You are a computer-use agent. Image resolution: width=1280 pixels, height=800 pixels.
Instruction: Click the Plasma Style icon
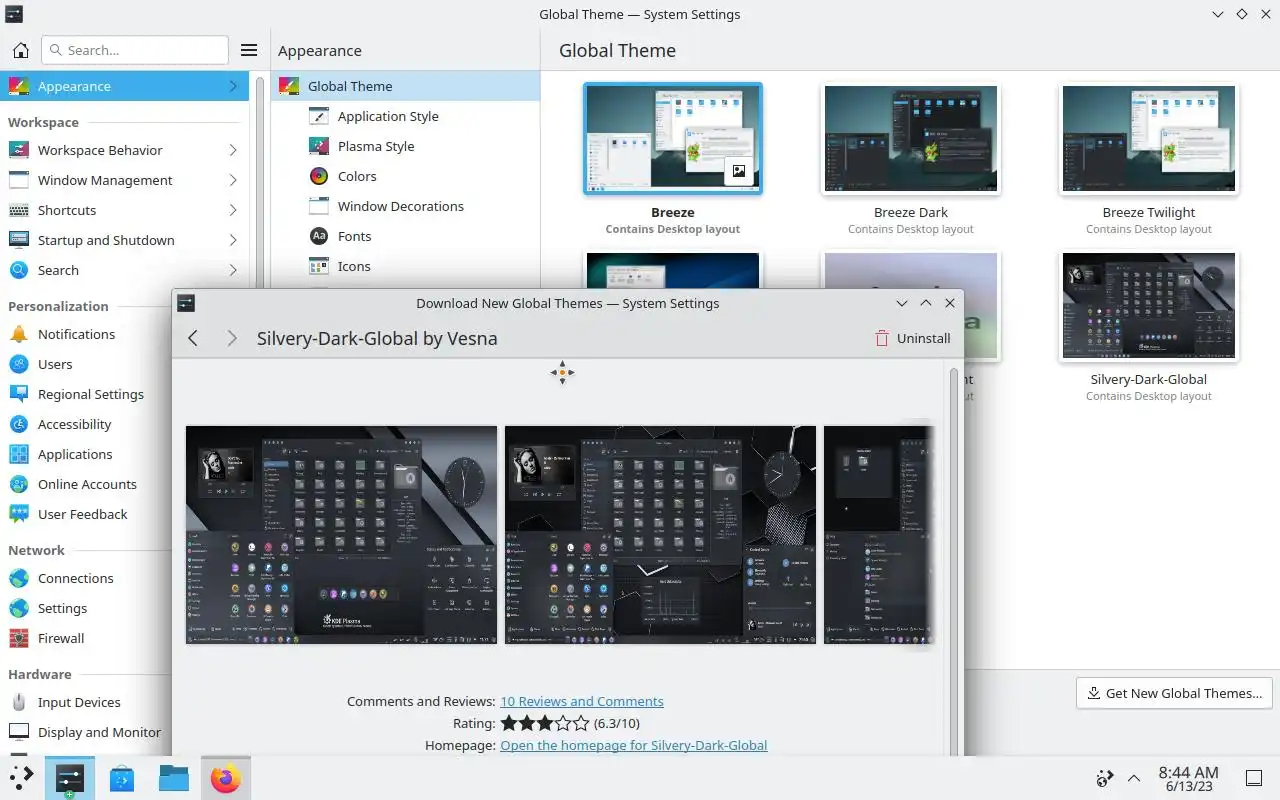click(x=319, y=146)
